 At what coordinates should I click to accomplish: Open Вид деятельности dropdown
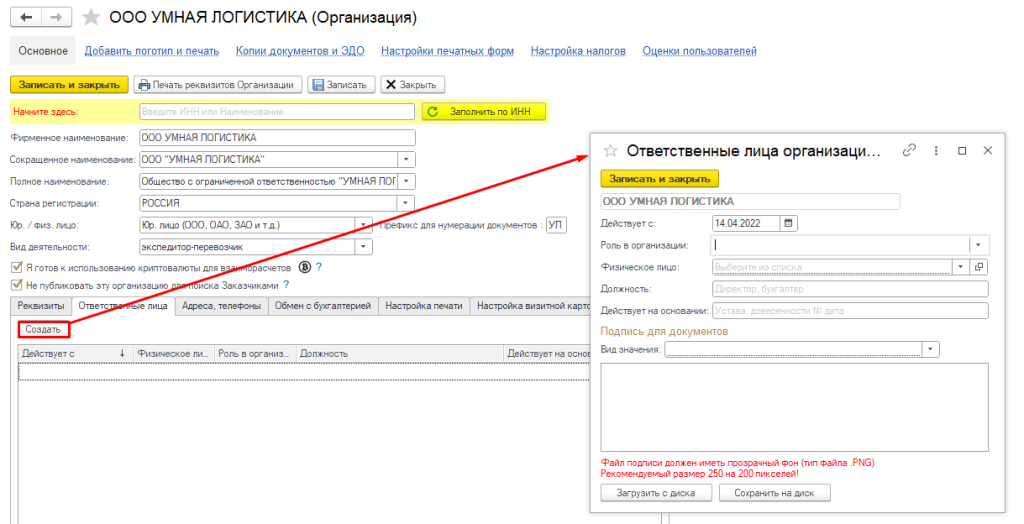(x=364, y=247)
